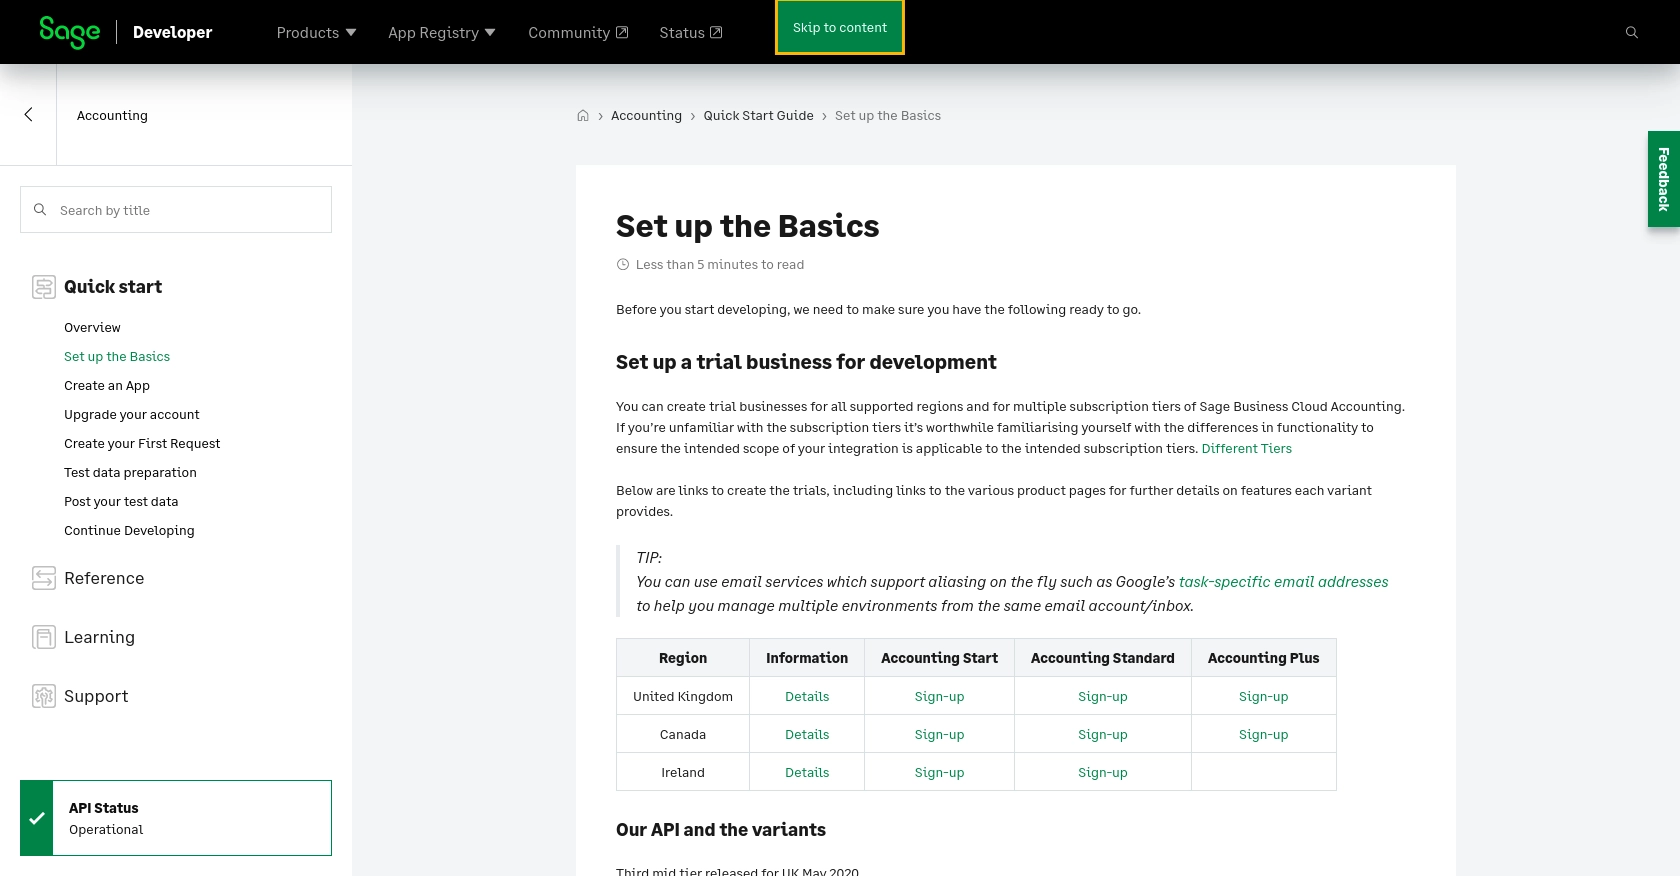Image resolution: width=1680 pixels, height=876 pixels.
Task: Click the Developer heading link
Action: 172,32
